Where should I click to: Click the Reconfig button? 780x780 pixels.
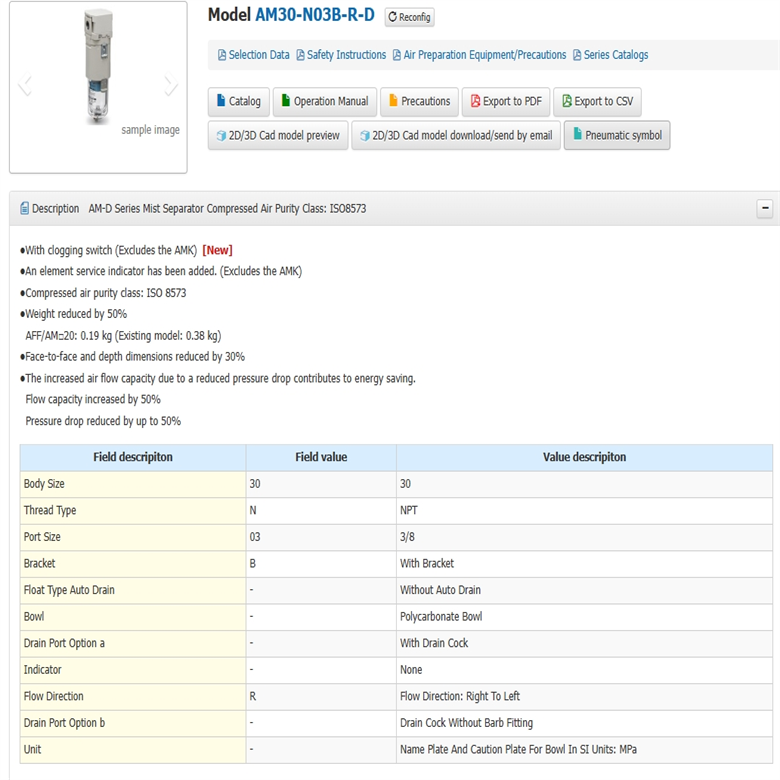[409, 17]
